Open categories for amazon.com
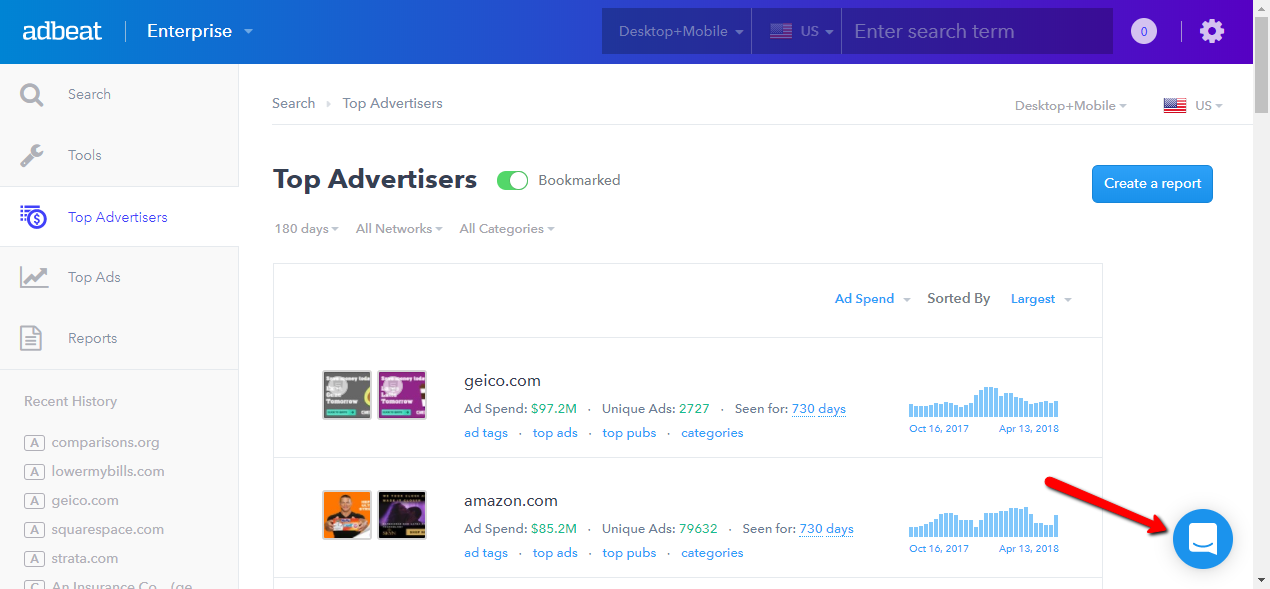 pyautogui.click(x=712, y=553)
